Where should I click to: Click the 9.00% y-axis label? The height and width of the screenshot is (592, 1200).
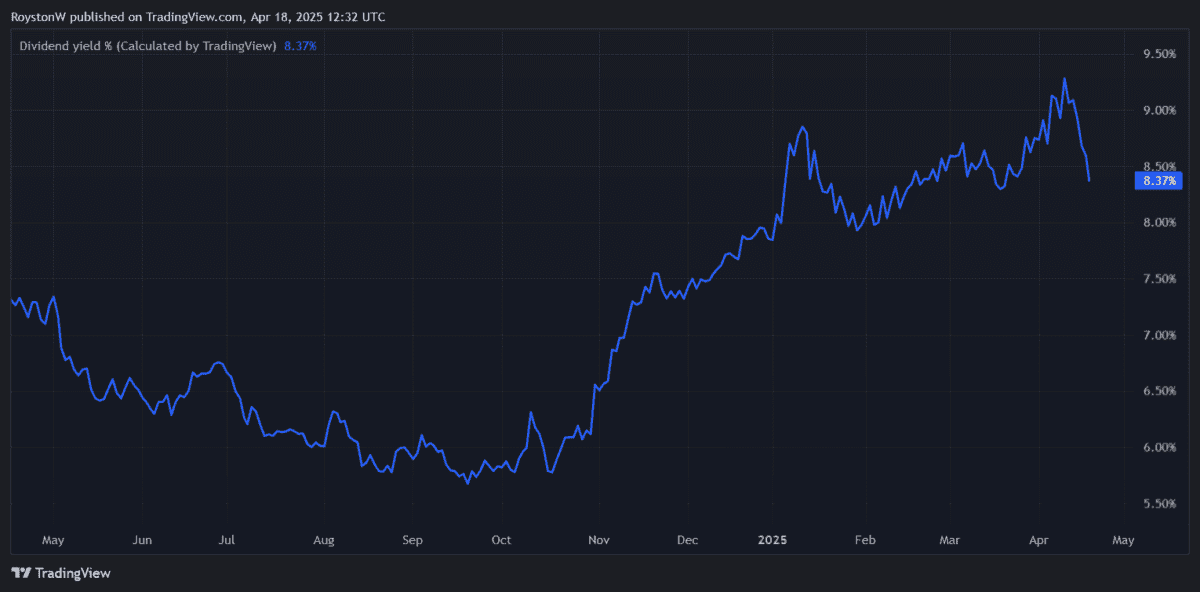[1159, 110]
